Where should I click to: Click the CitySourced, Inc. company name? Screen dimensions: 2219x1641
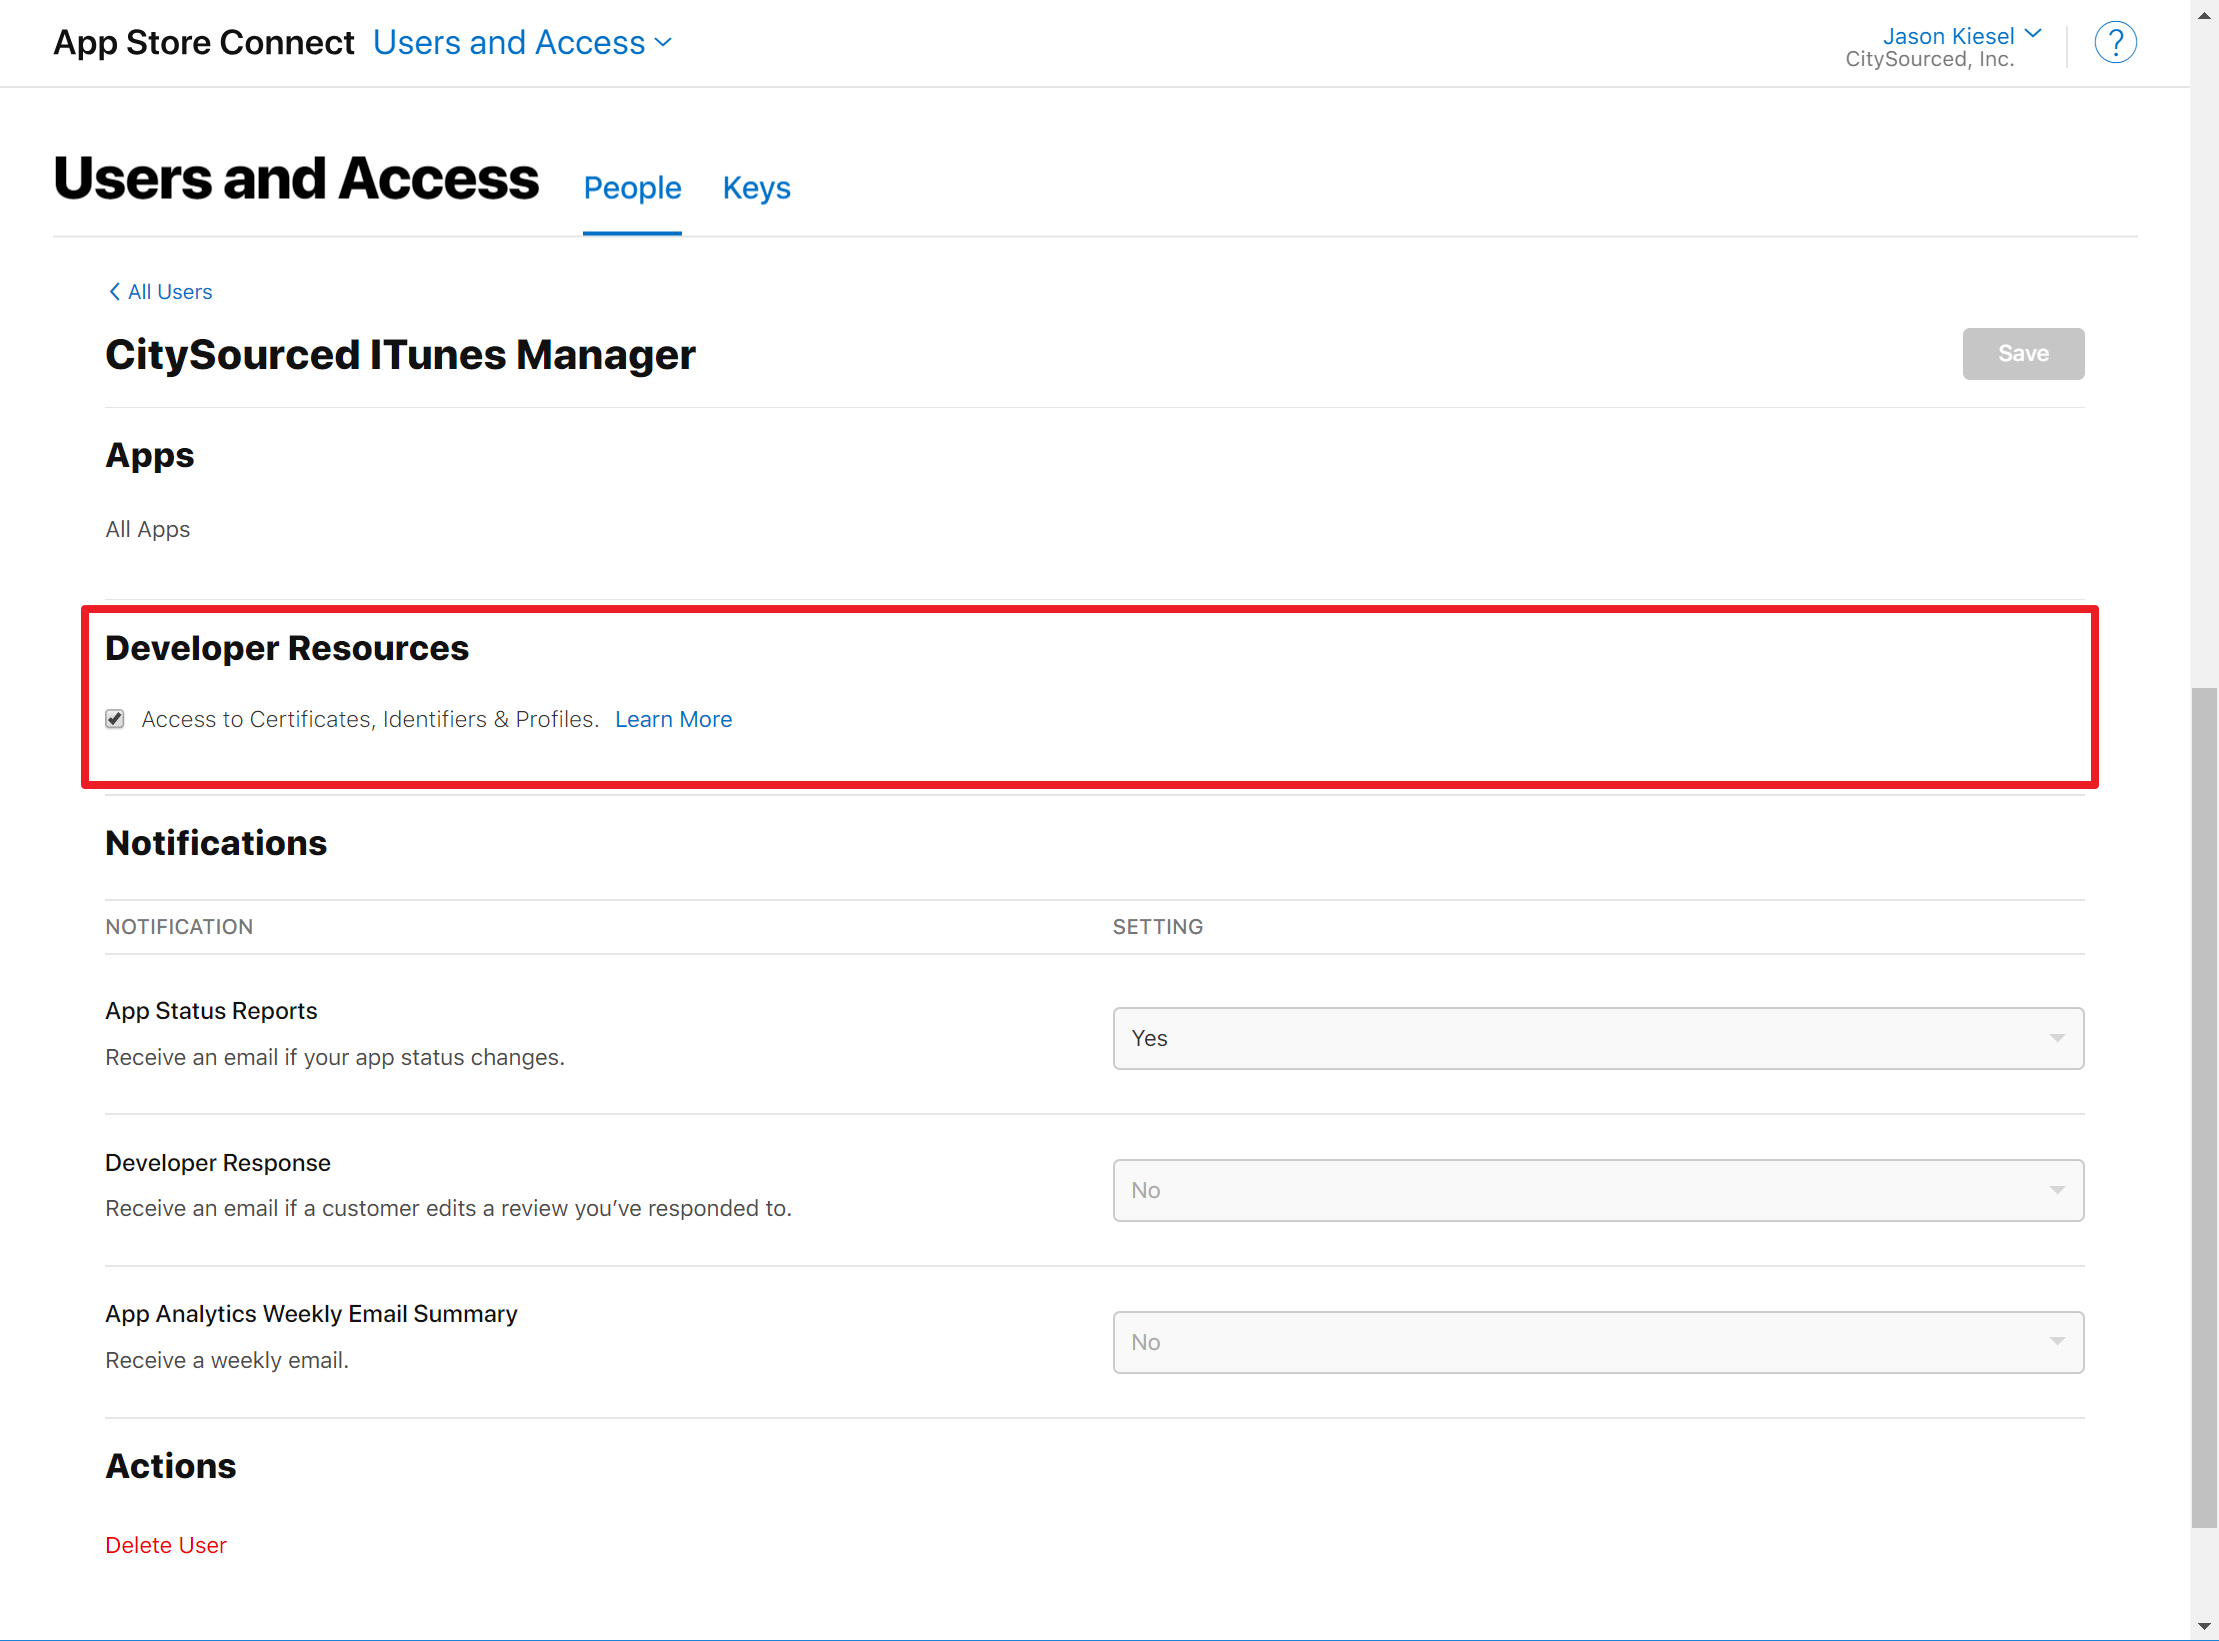(1929, 59)
